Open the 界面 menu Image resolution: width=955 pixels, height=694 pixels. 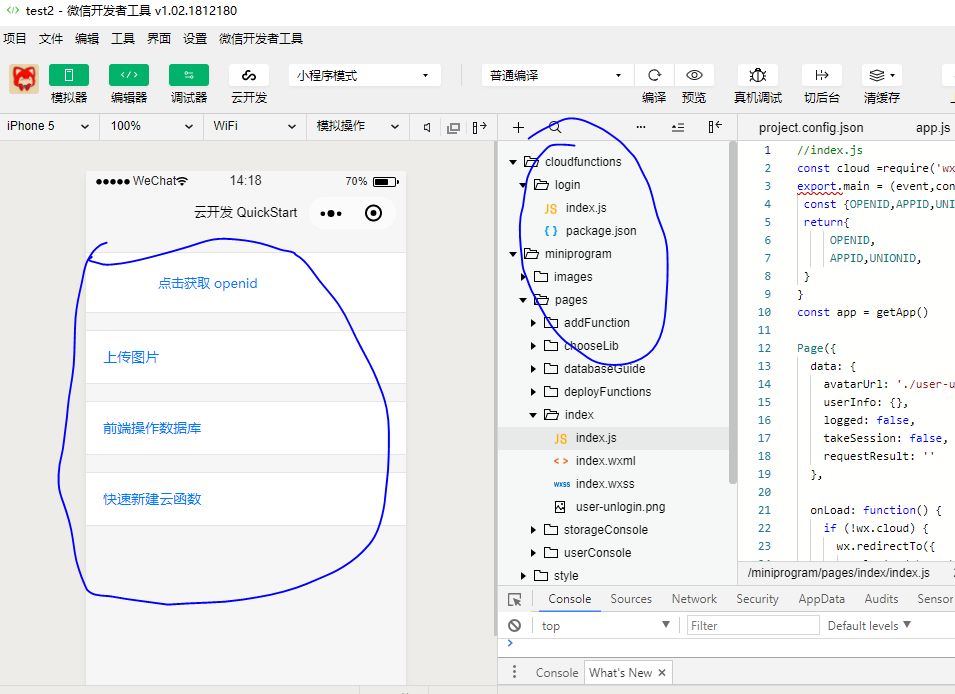click(x=158, y=38)
